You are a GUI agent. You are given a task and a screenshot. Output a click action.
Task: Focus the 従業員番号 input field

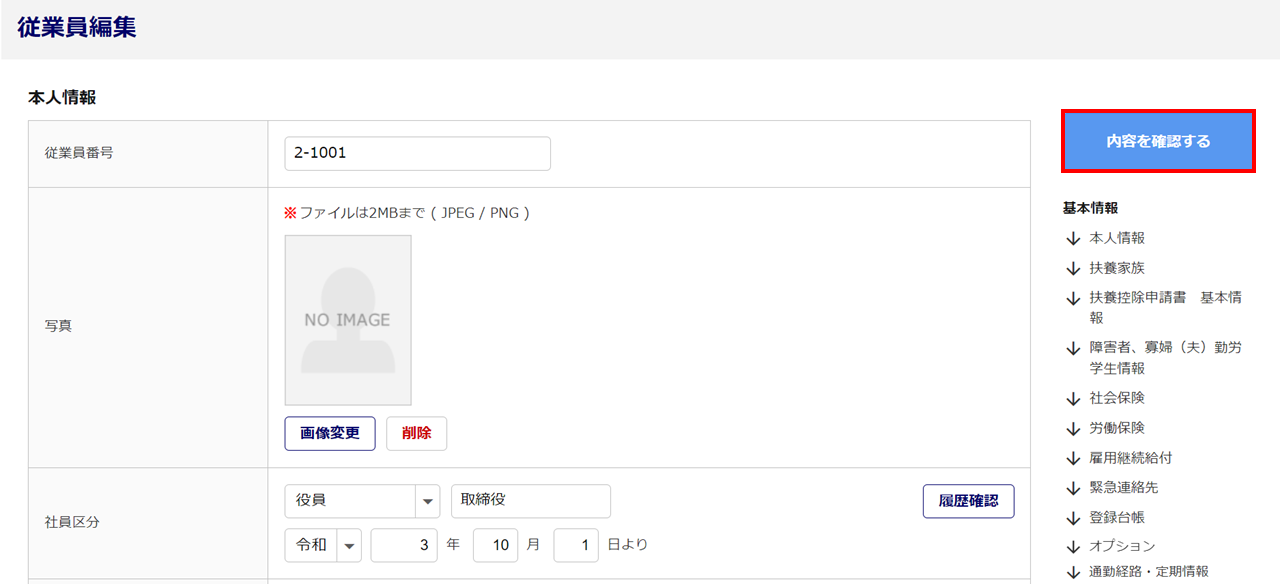[417, 154]
